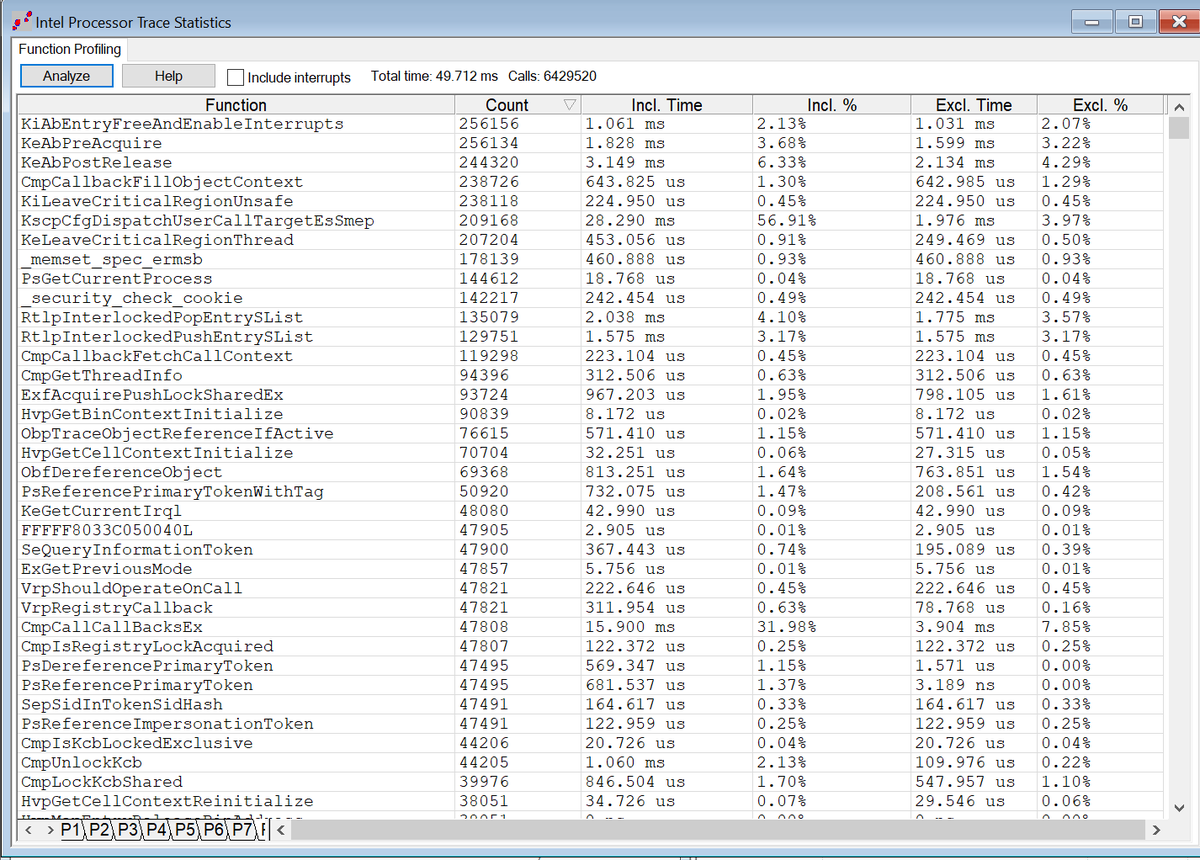Select the ObfDereferenceObject row
The width and height of the screenshot is (1200, 860).
pos(592,472)
